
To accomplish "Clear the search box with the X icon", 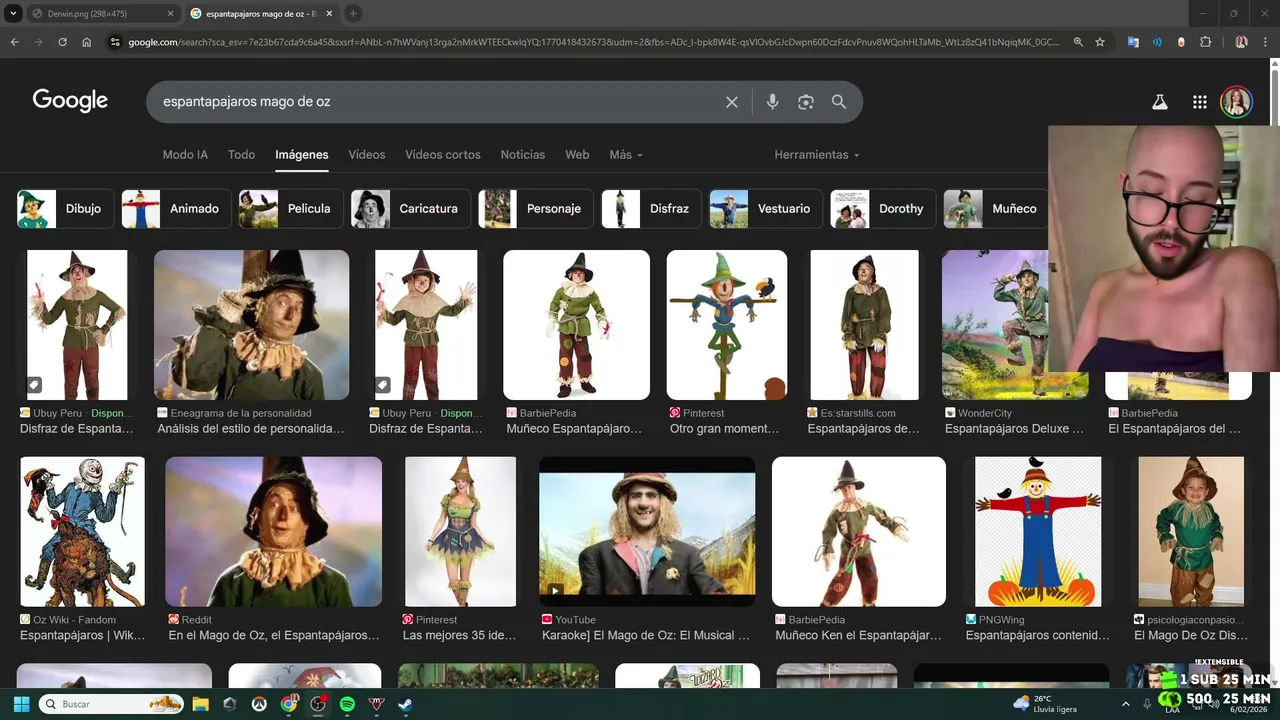I will tap(732, 102).
